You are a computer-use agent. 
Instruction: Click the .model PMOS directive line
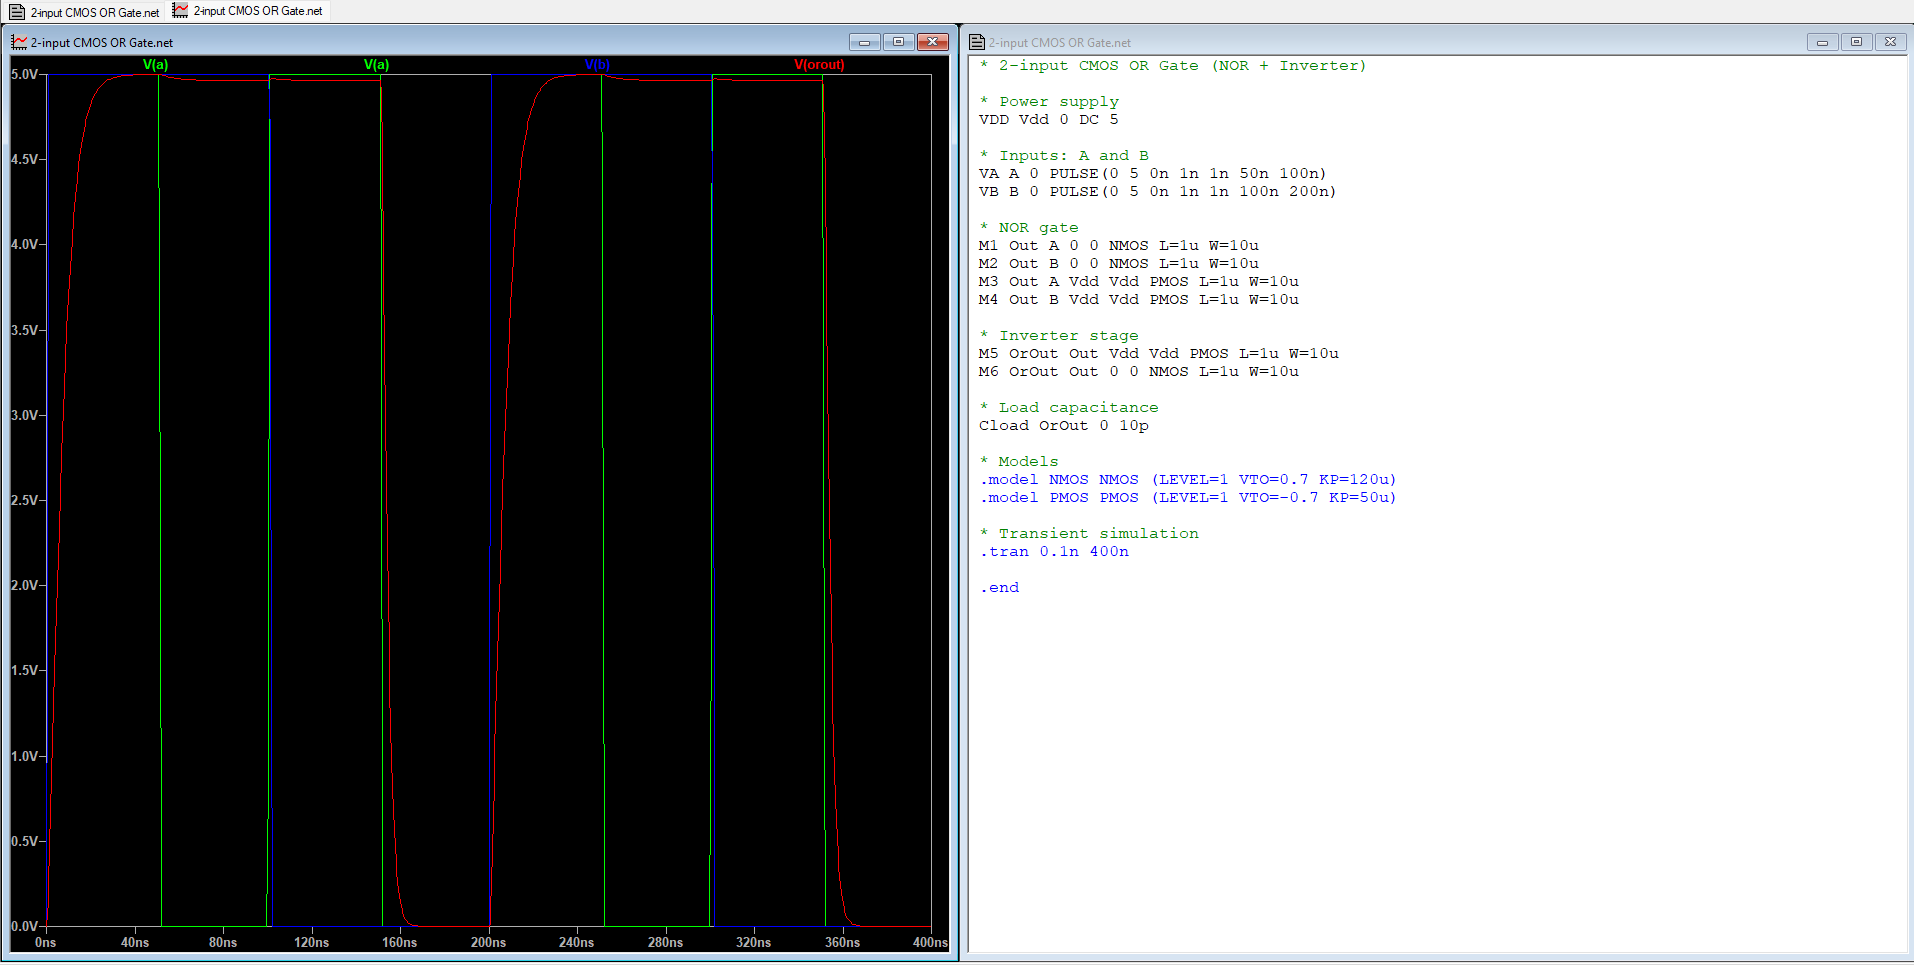pyautogui.click(x=1187, y=498)
